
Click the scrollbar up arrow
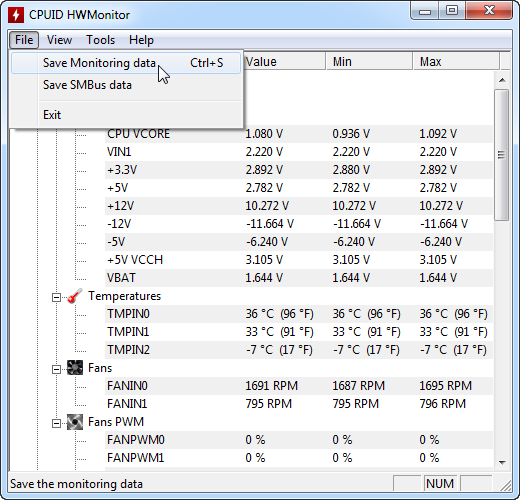(502, 80)
